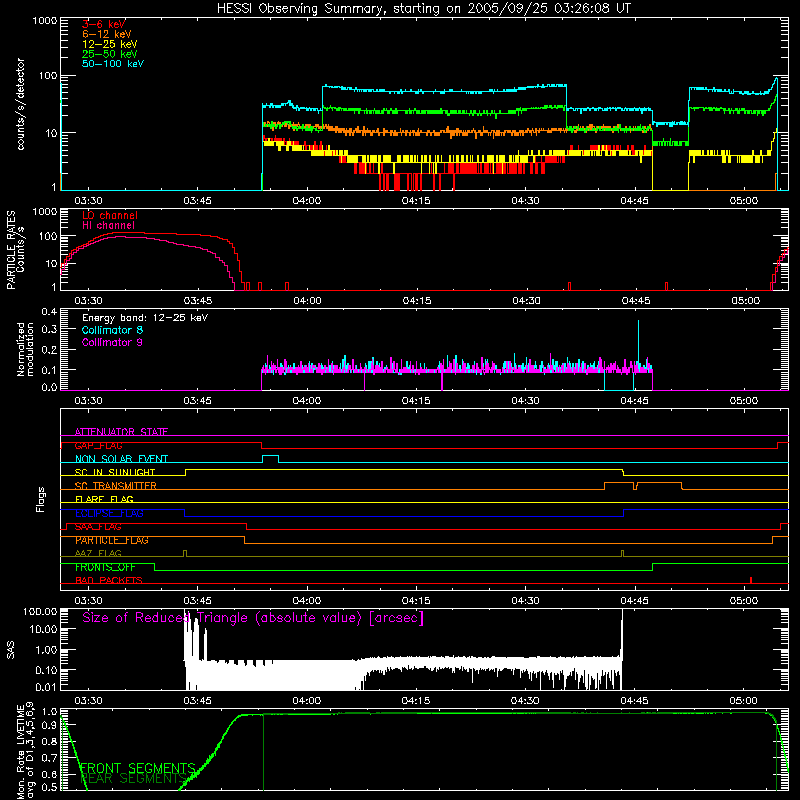The height and width of the screenshot is (800, 800).
Task: Click the 0.2 value on the modulation axis
Action: (49, 350)
